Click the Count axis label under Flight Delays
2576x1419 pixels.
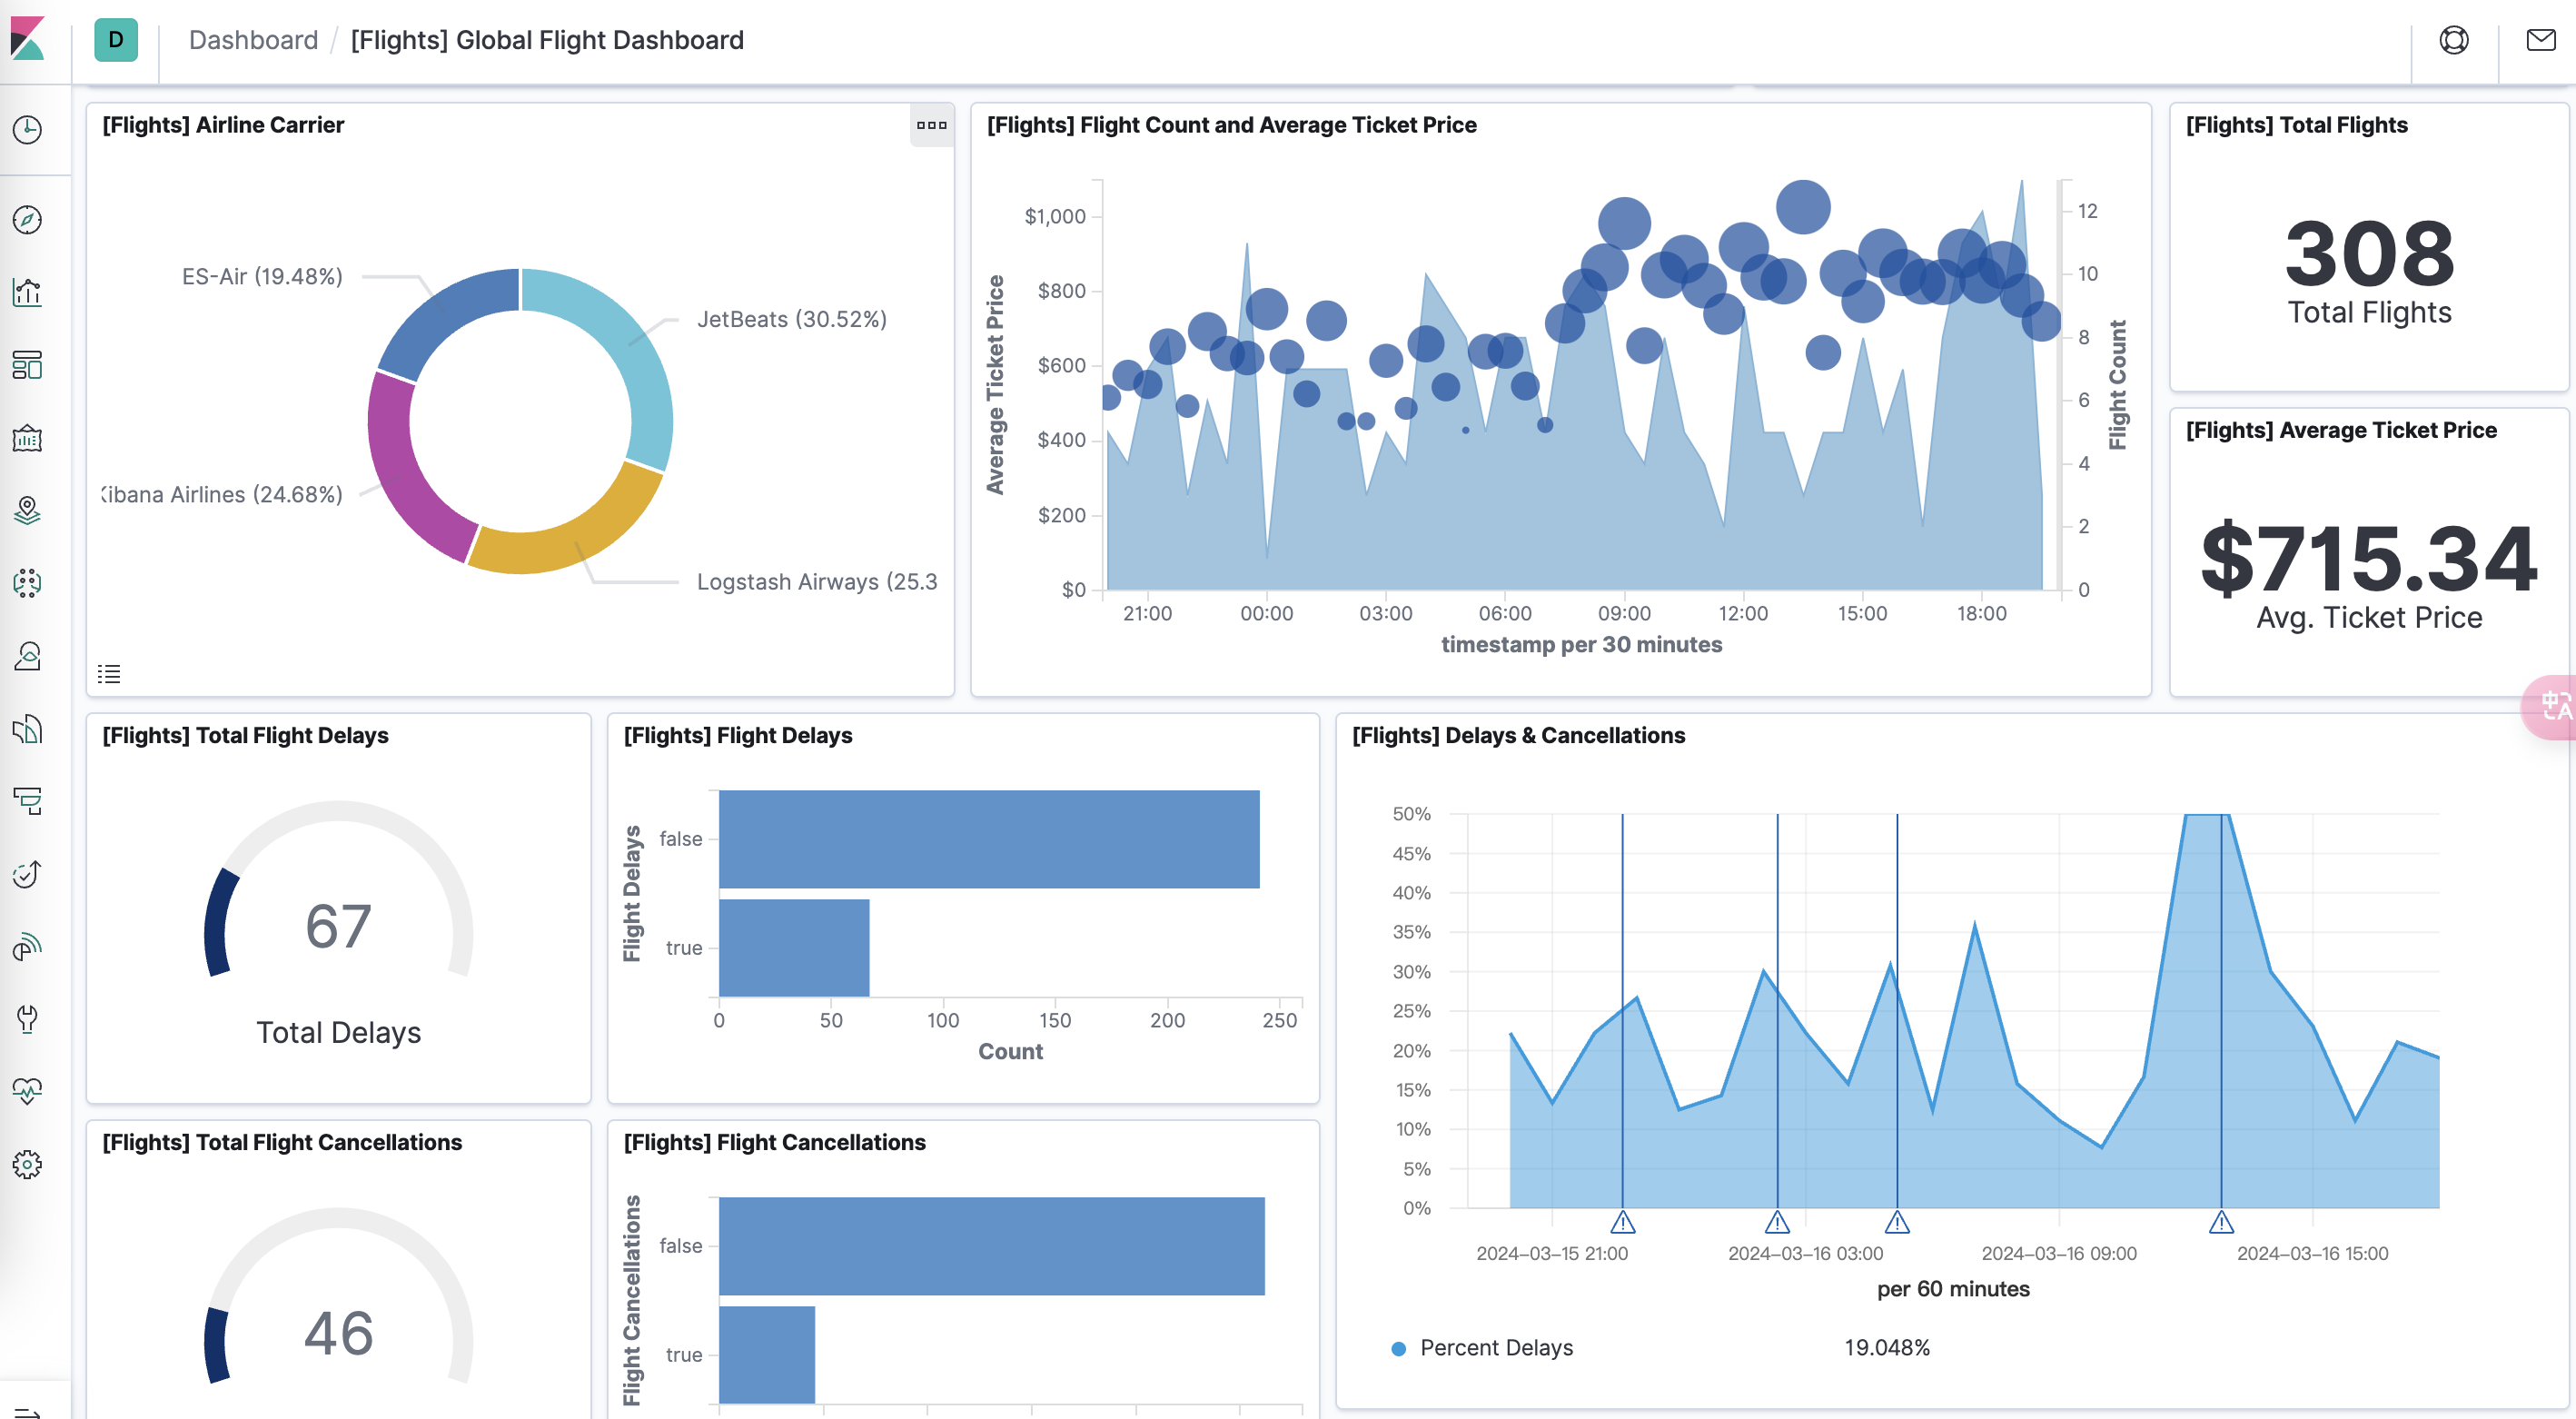pos(1010,1051)
